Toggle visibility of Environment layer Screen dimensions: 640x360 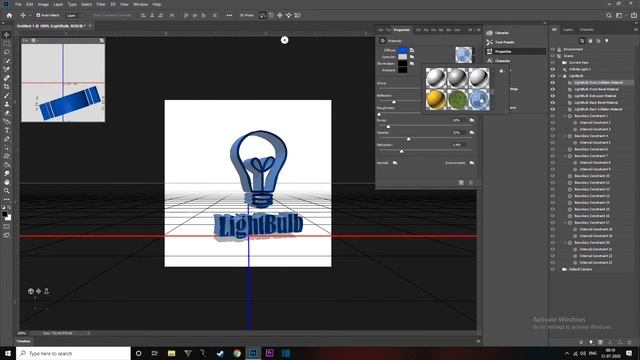point(553,49)
